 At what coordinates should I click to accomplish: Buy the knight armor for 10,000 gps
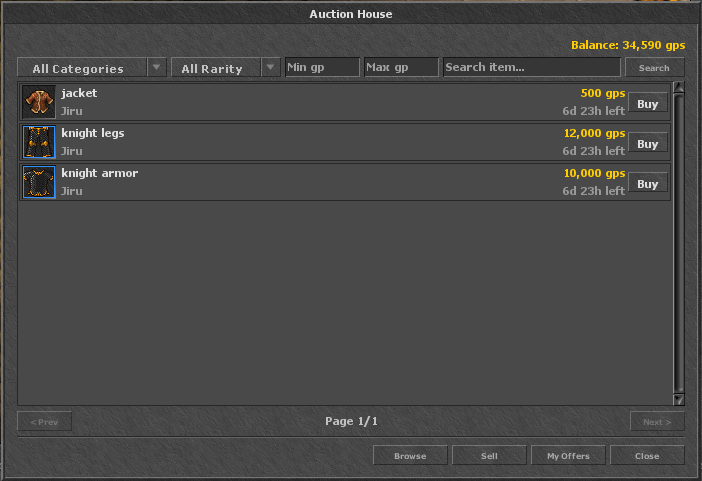pos(648,183)
